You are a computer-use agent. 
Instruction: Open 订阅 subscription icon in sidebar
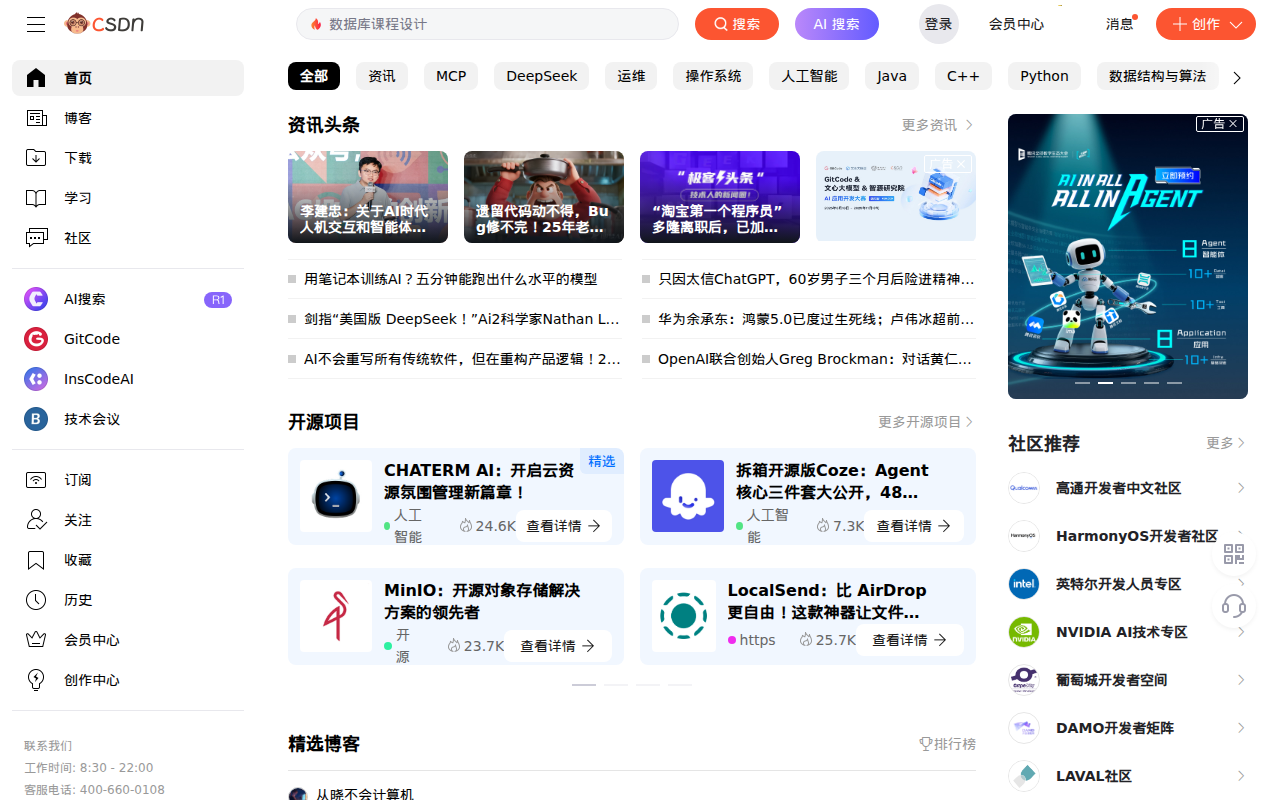[x=36, y=480]
